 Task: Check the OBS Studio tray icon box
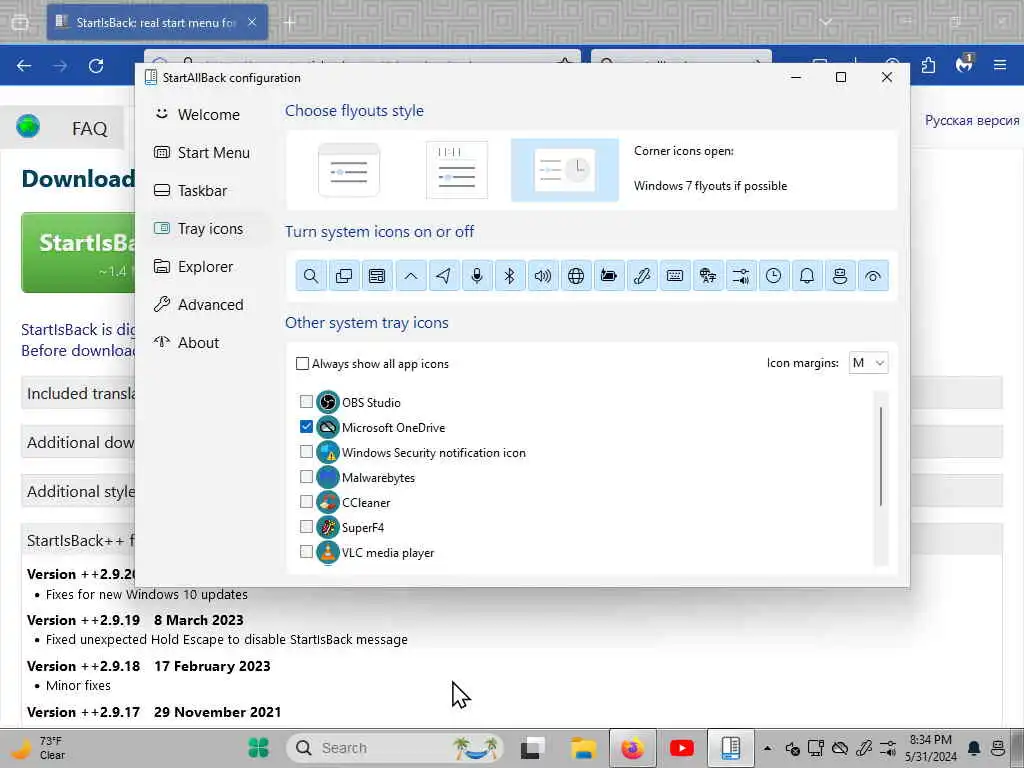tap(306, 402)
